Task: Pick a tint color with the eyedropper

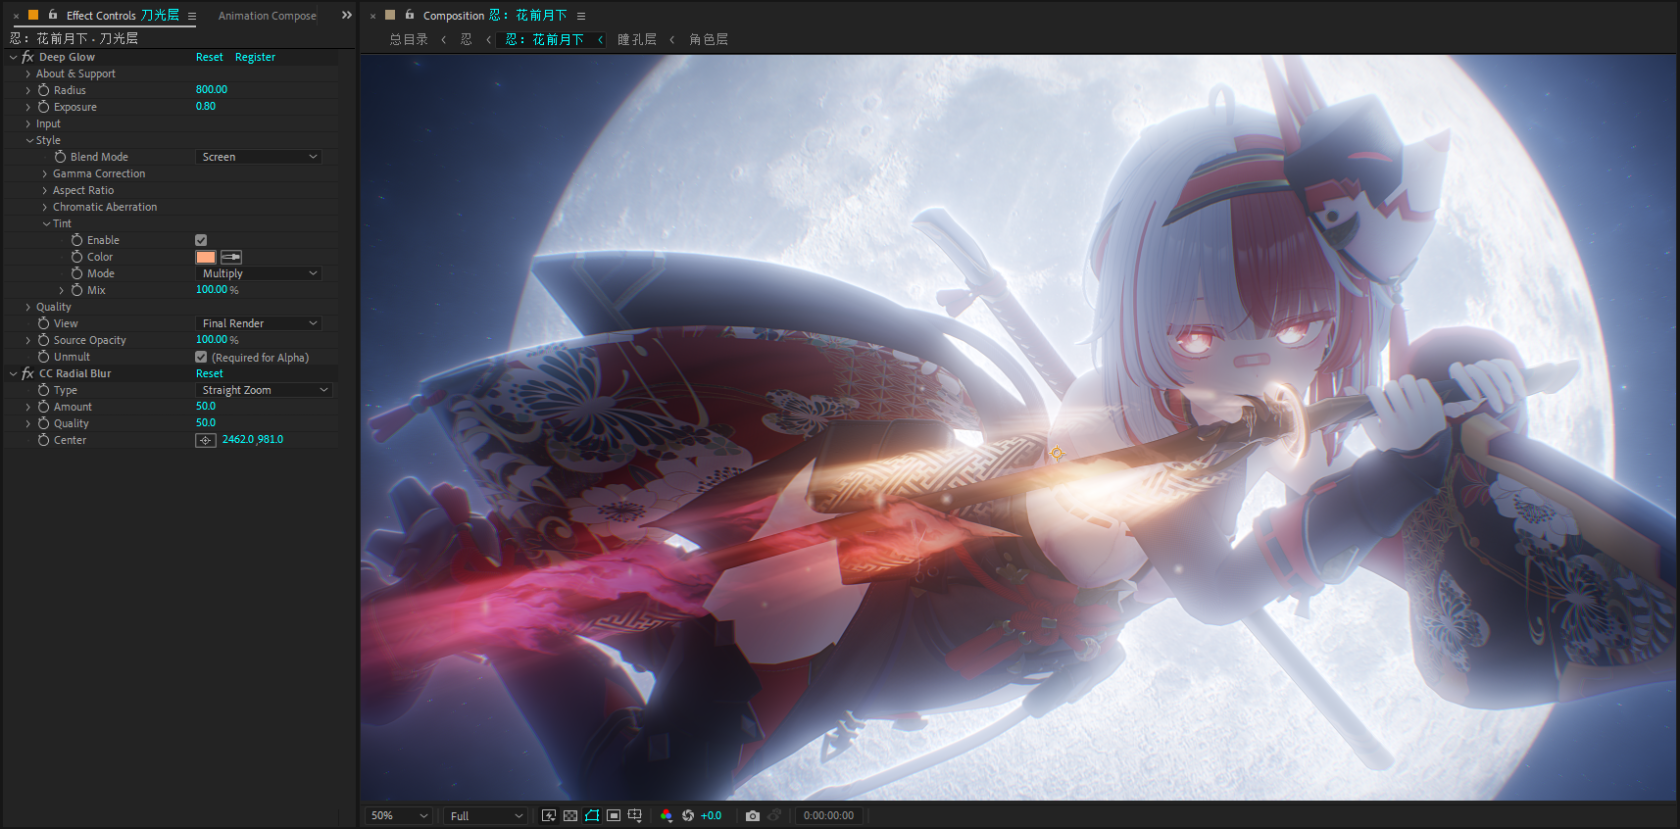Action: [231, 257]
